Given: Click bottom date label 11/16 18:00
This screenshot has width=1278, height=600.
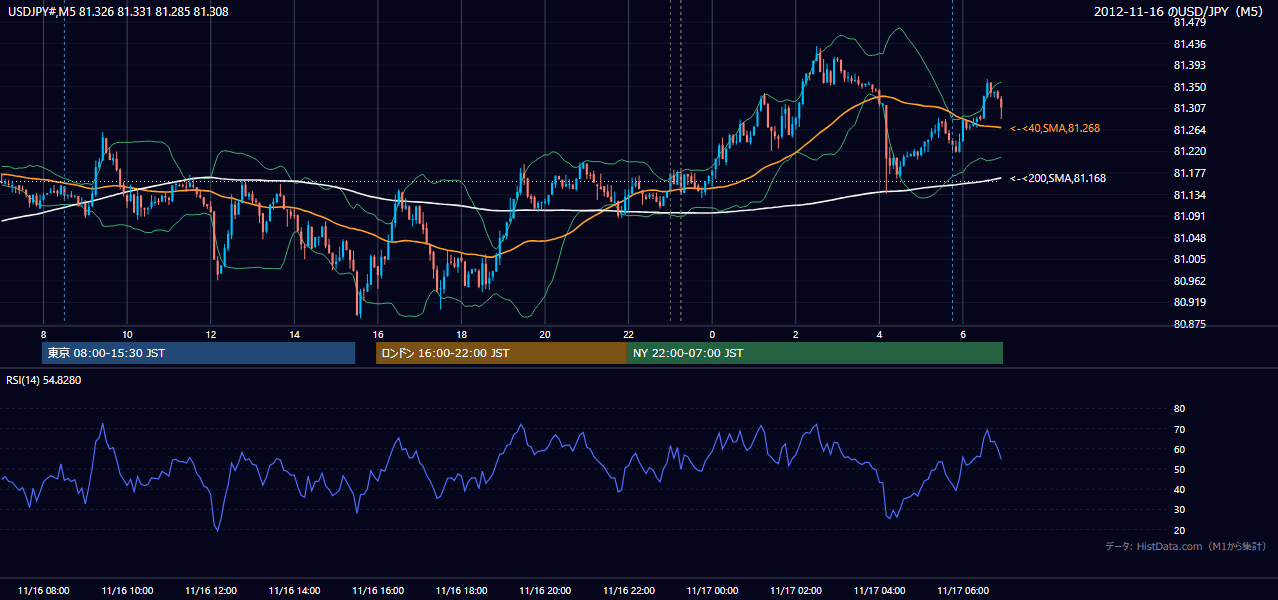Looking at the screenshot, I should pos(461,591).
